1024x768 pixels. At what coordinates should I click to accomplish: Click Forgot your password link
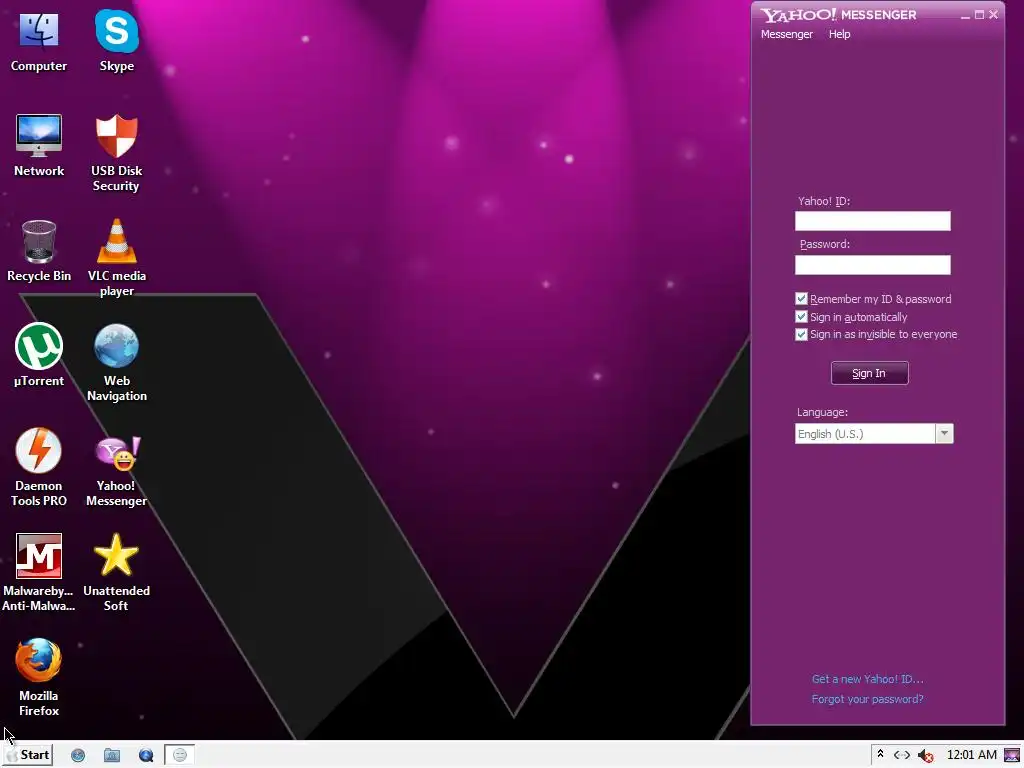(867, 699)
